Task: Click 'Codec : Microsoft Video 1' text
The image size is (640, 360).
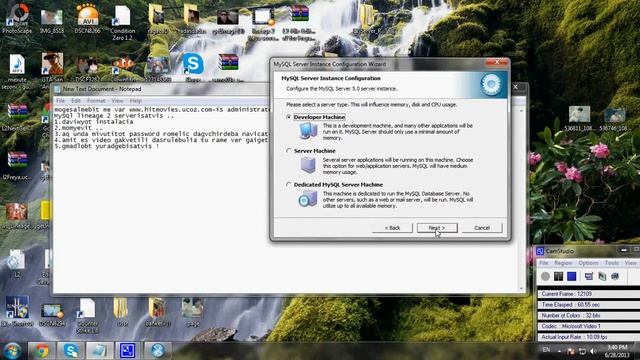Action: coord(571,327)
